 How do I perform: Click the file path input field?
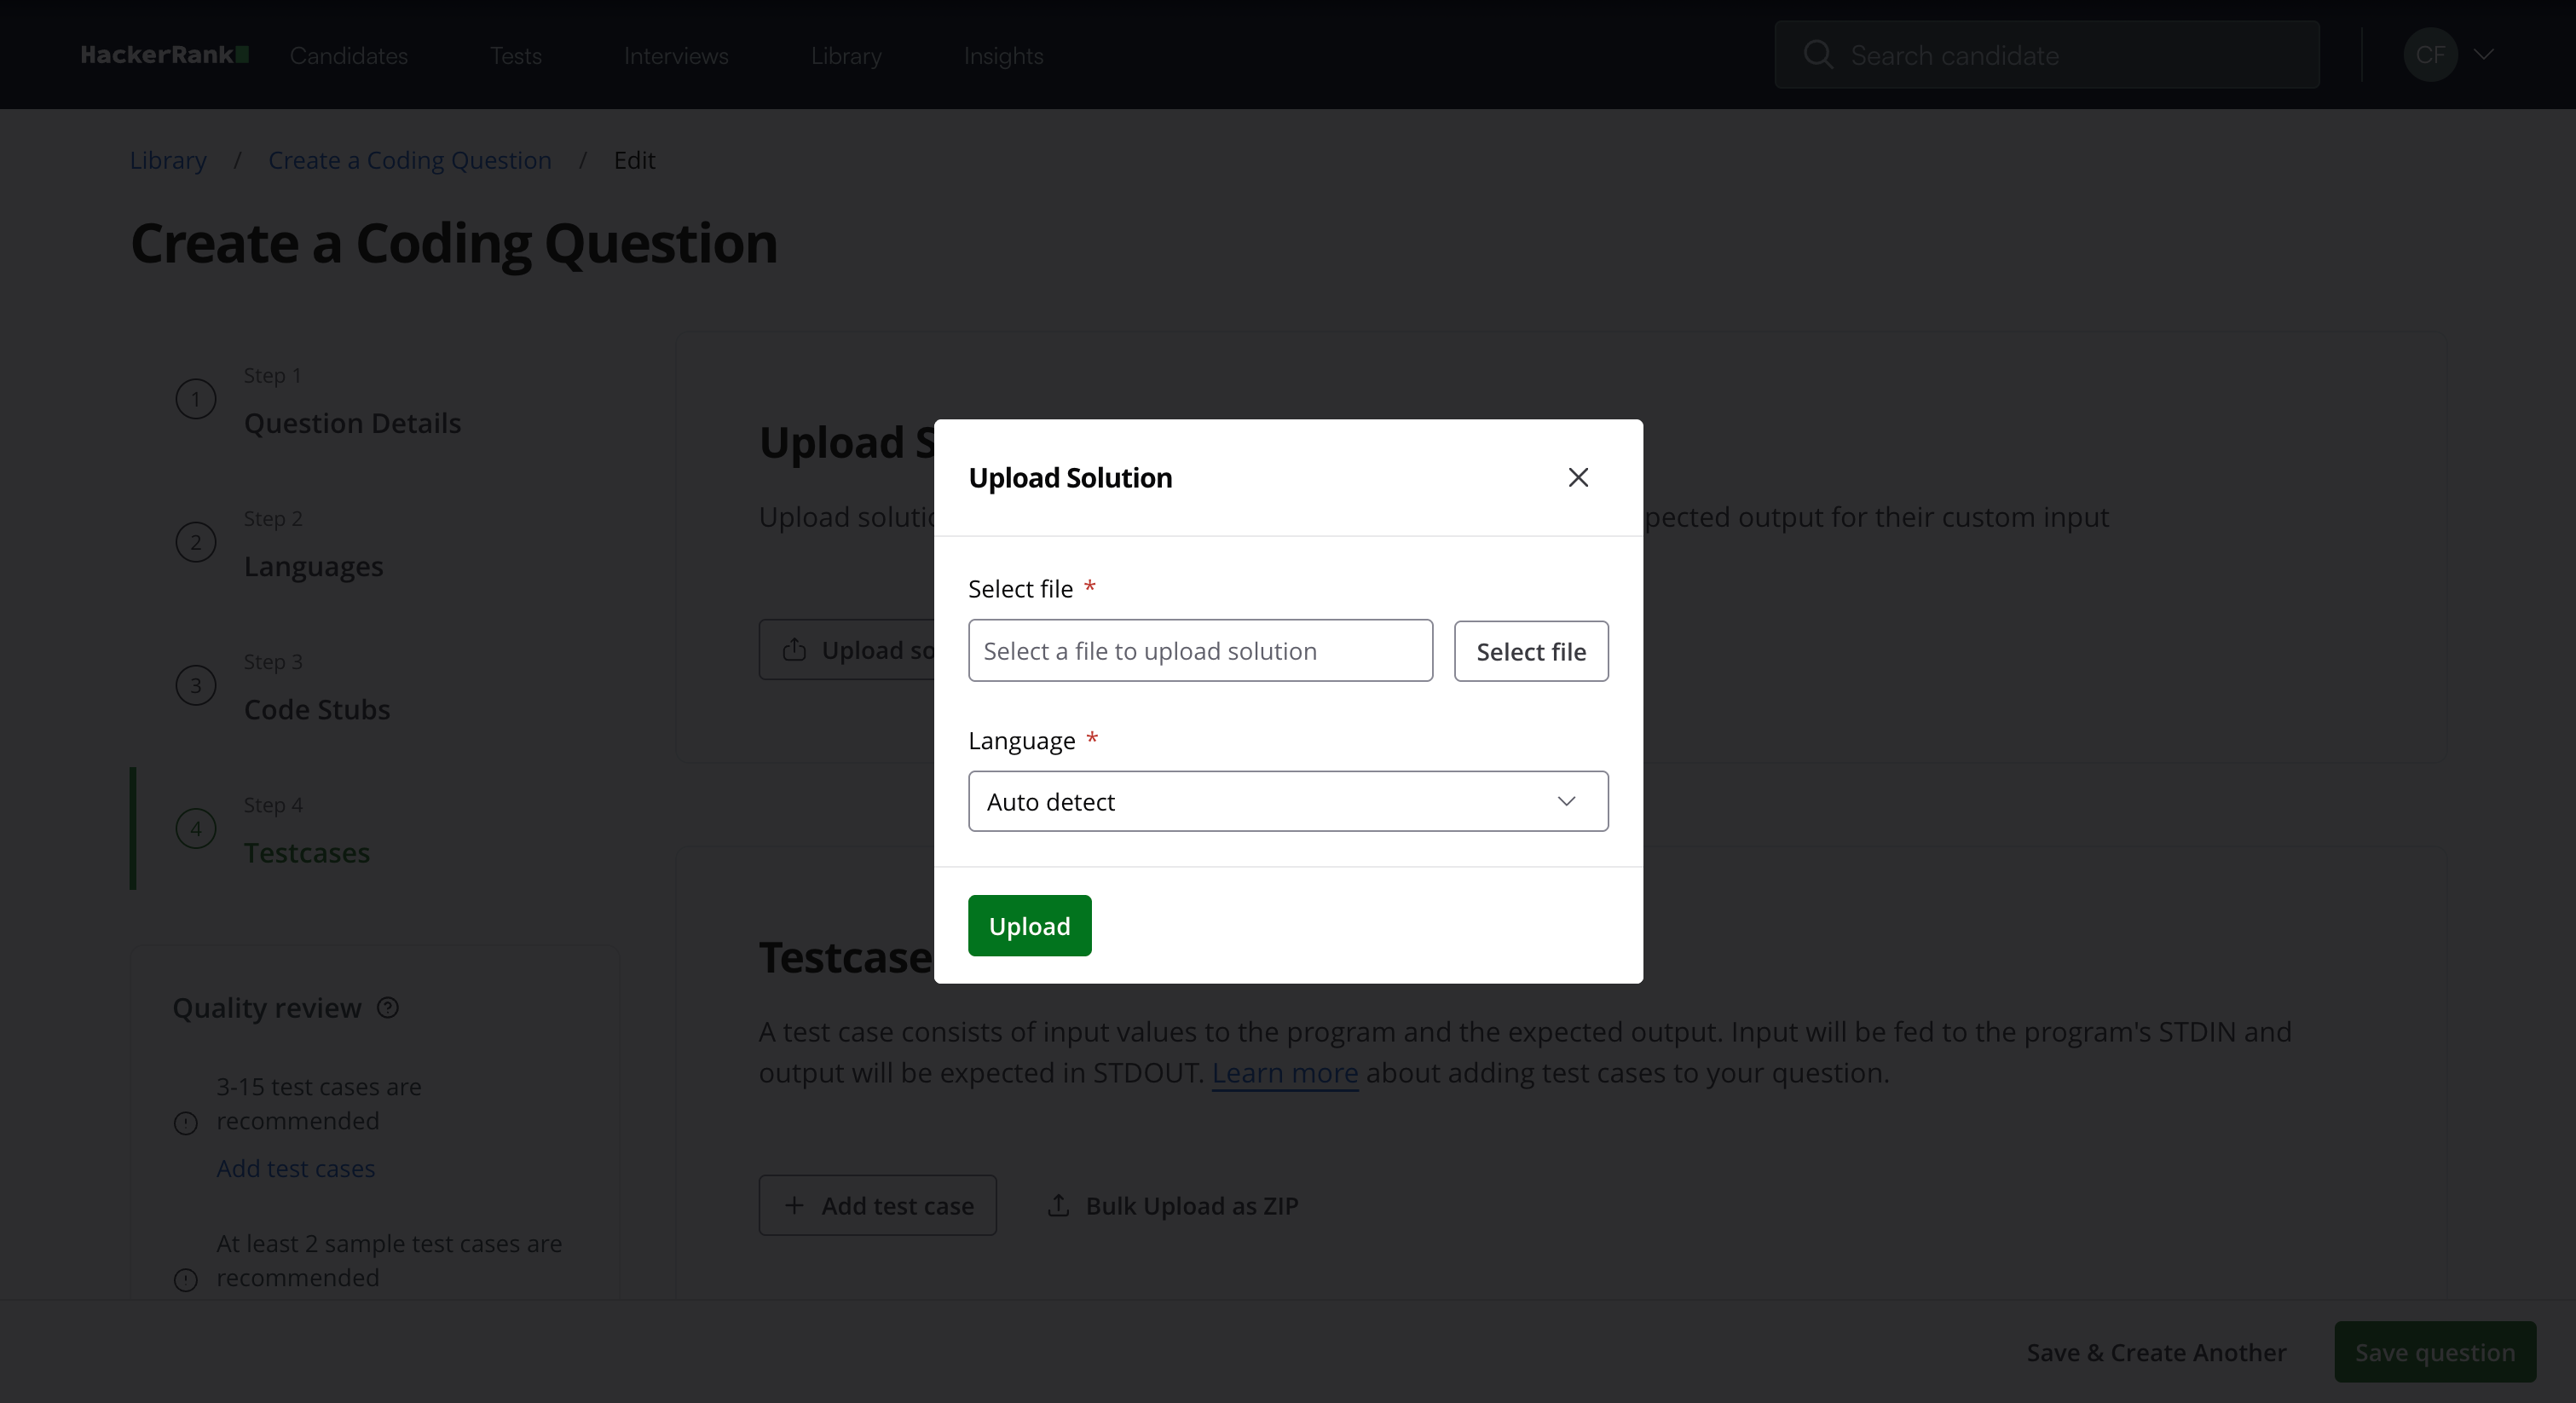click(1199, 651)
